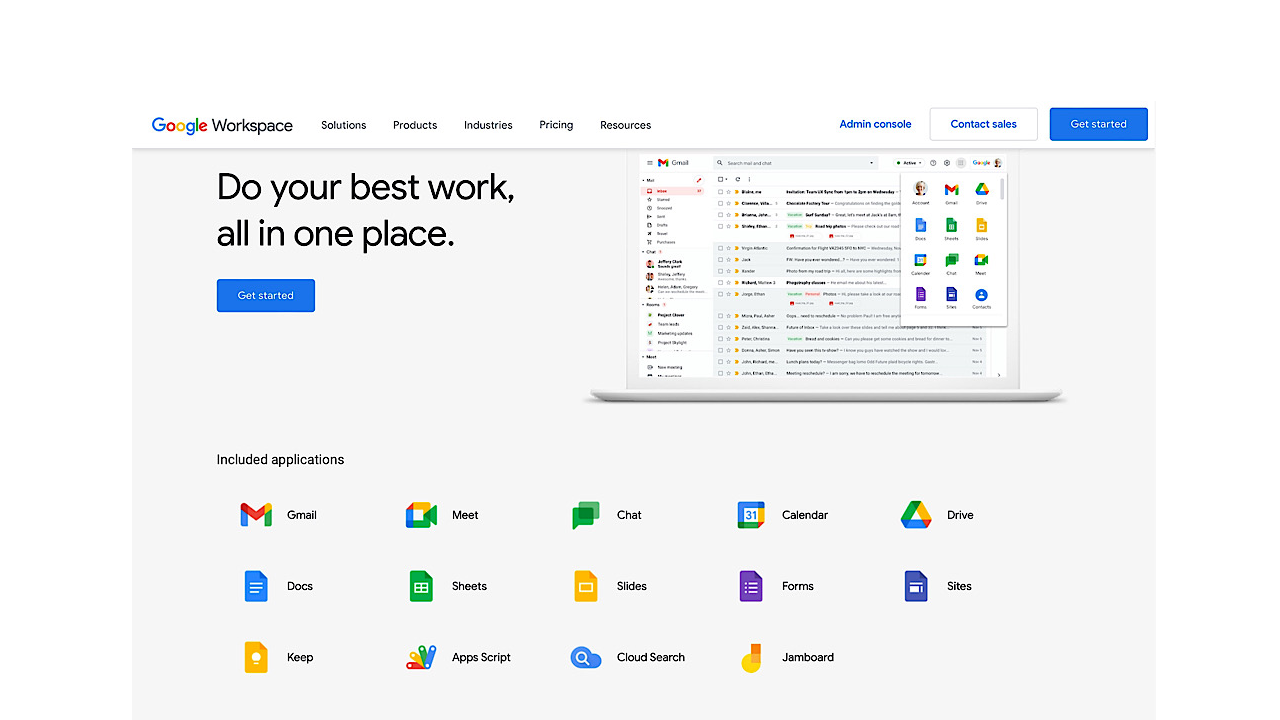Tick the checkbox for the Blaine email row
1280x720 pixels.
(720, 191)
